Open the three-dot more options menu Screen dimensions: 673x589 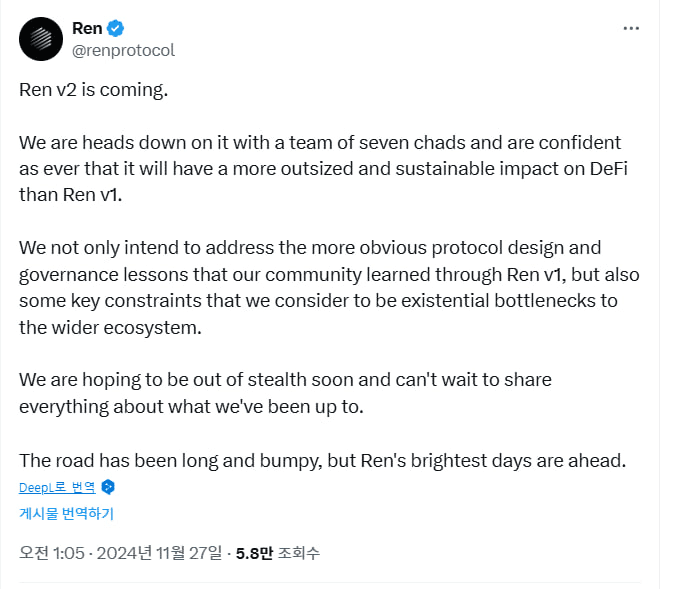tap(631, 28)
